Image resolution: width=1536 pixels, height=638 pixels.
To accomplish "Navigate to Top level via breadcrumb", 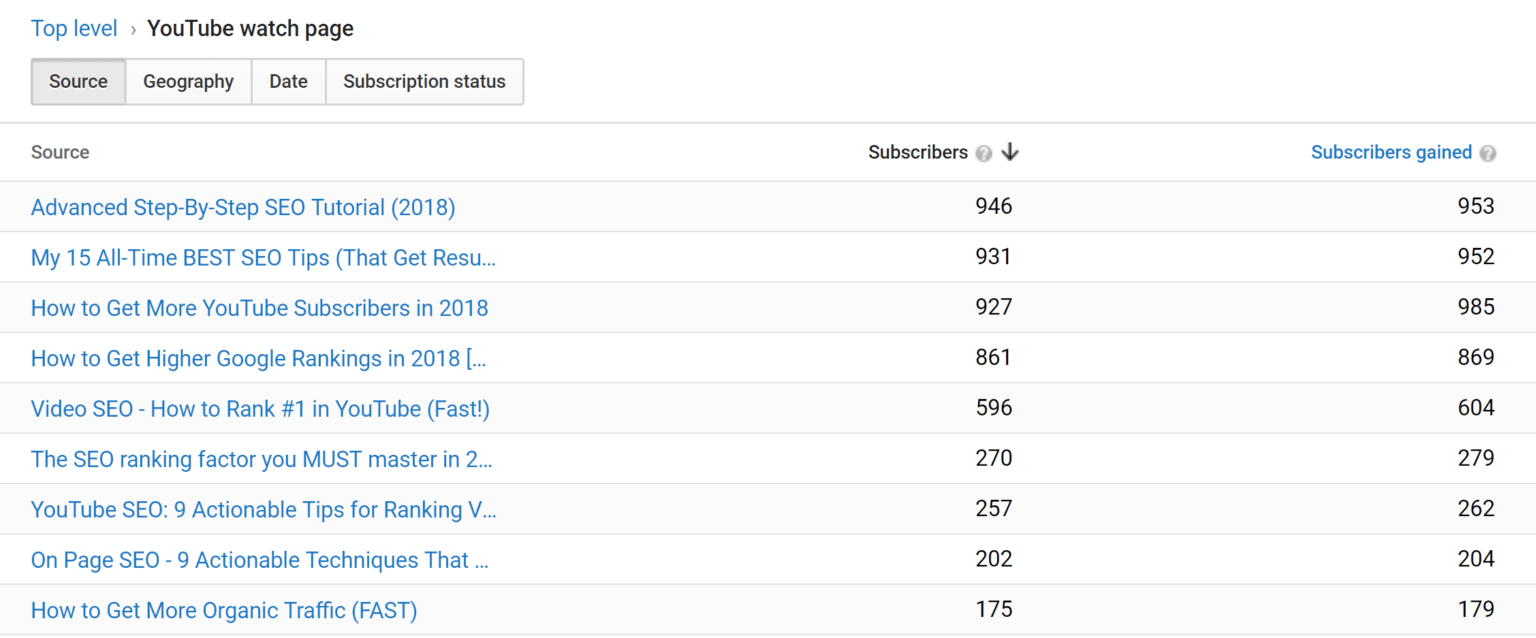I will click(x=74, y=28).
